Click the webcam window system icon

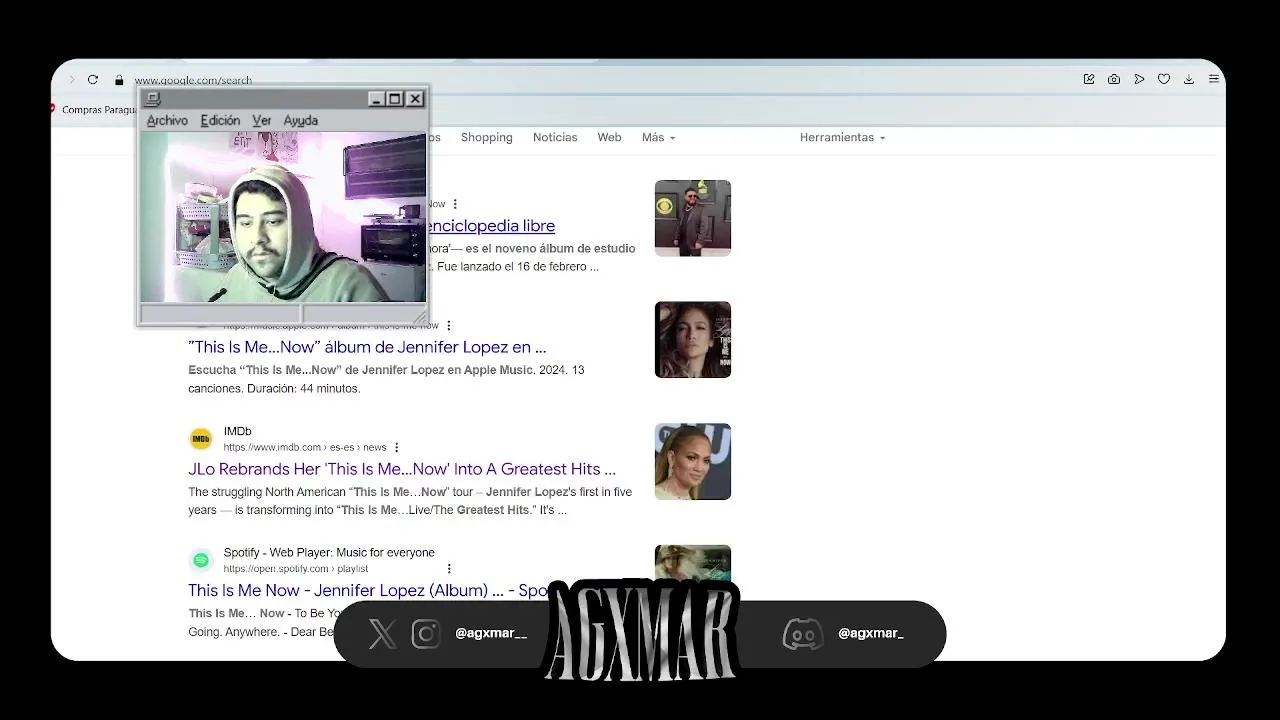pyautogui.click(x=152, y=99)
